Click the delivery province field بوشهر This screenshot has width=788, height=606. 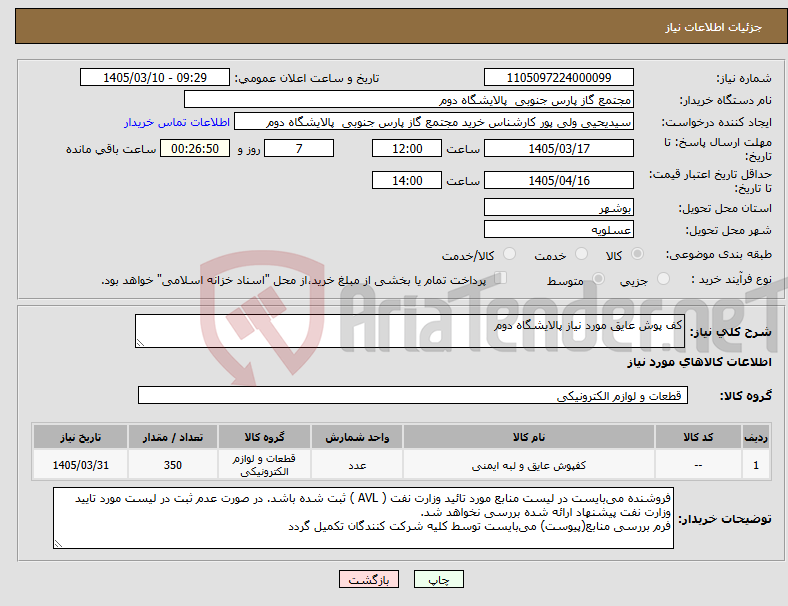pos(558,207)
